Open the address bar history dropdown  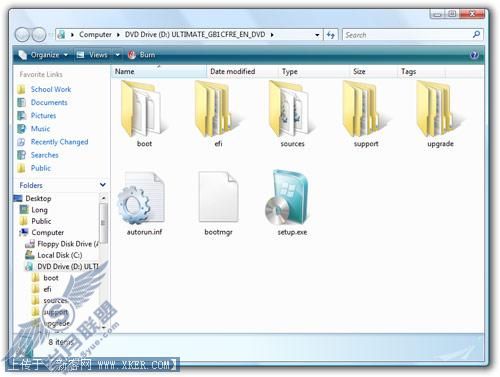(x=317, y=35)
